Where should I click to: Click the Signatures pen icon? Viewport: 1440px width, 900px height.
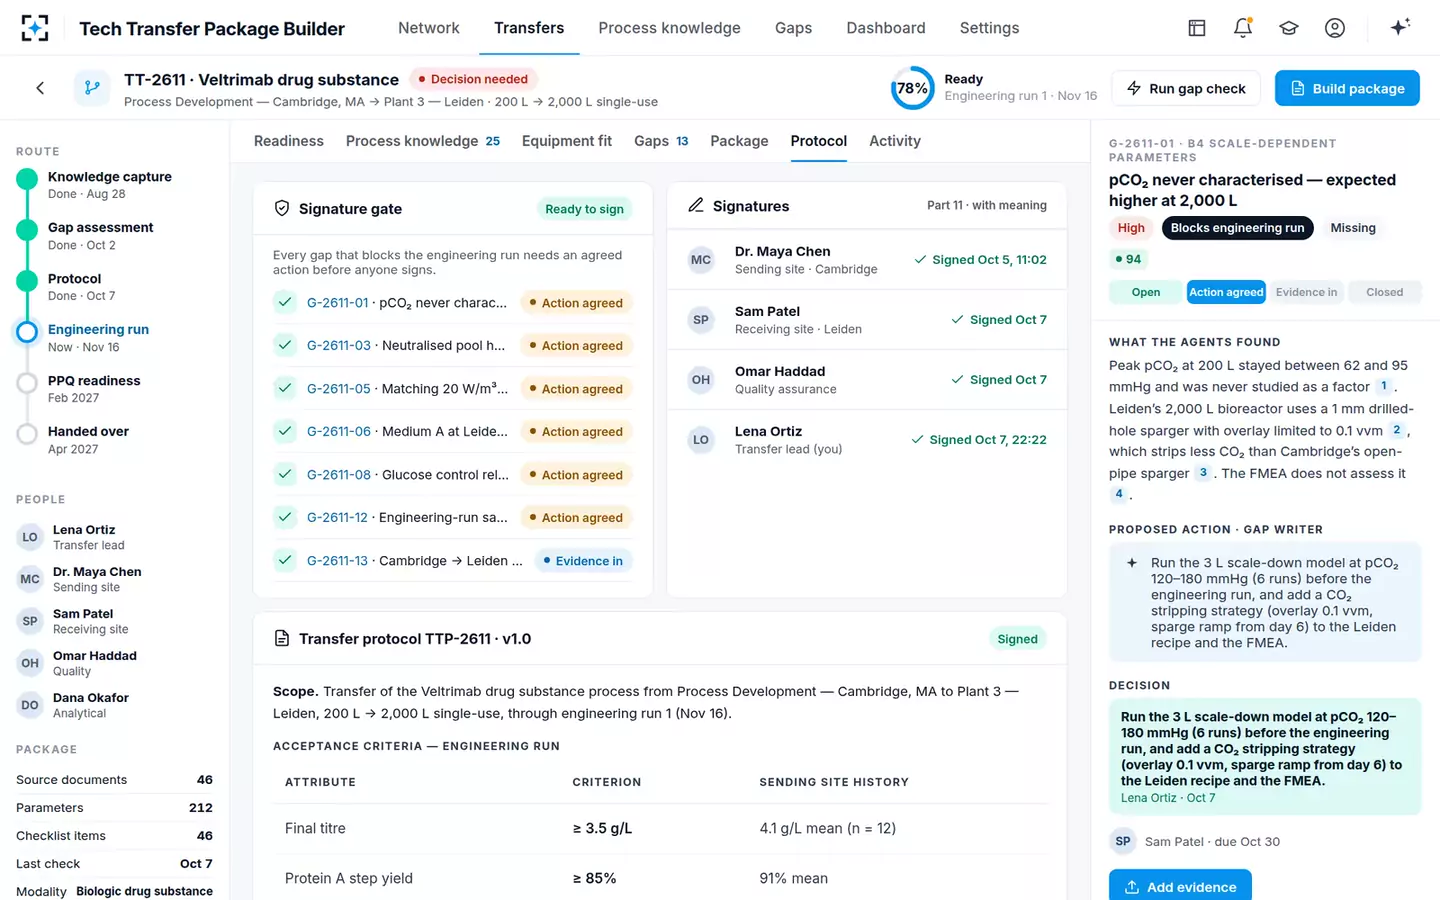(x=696, y=205)
